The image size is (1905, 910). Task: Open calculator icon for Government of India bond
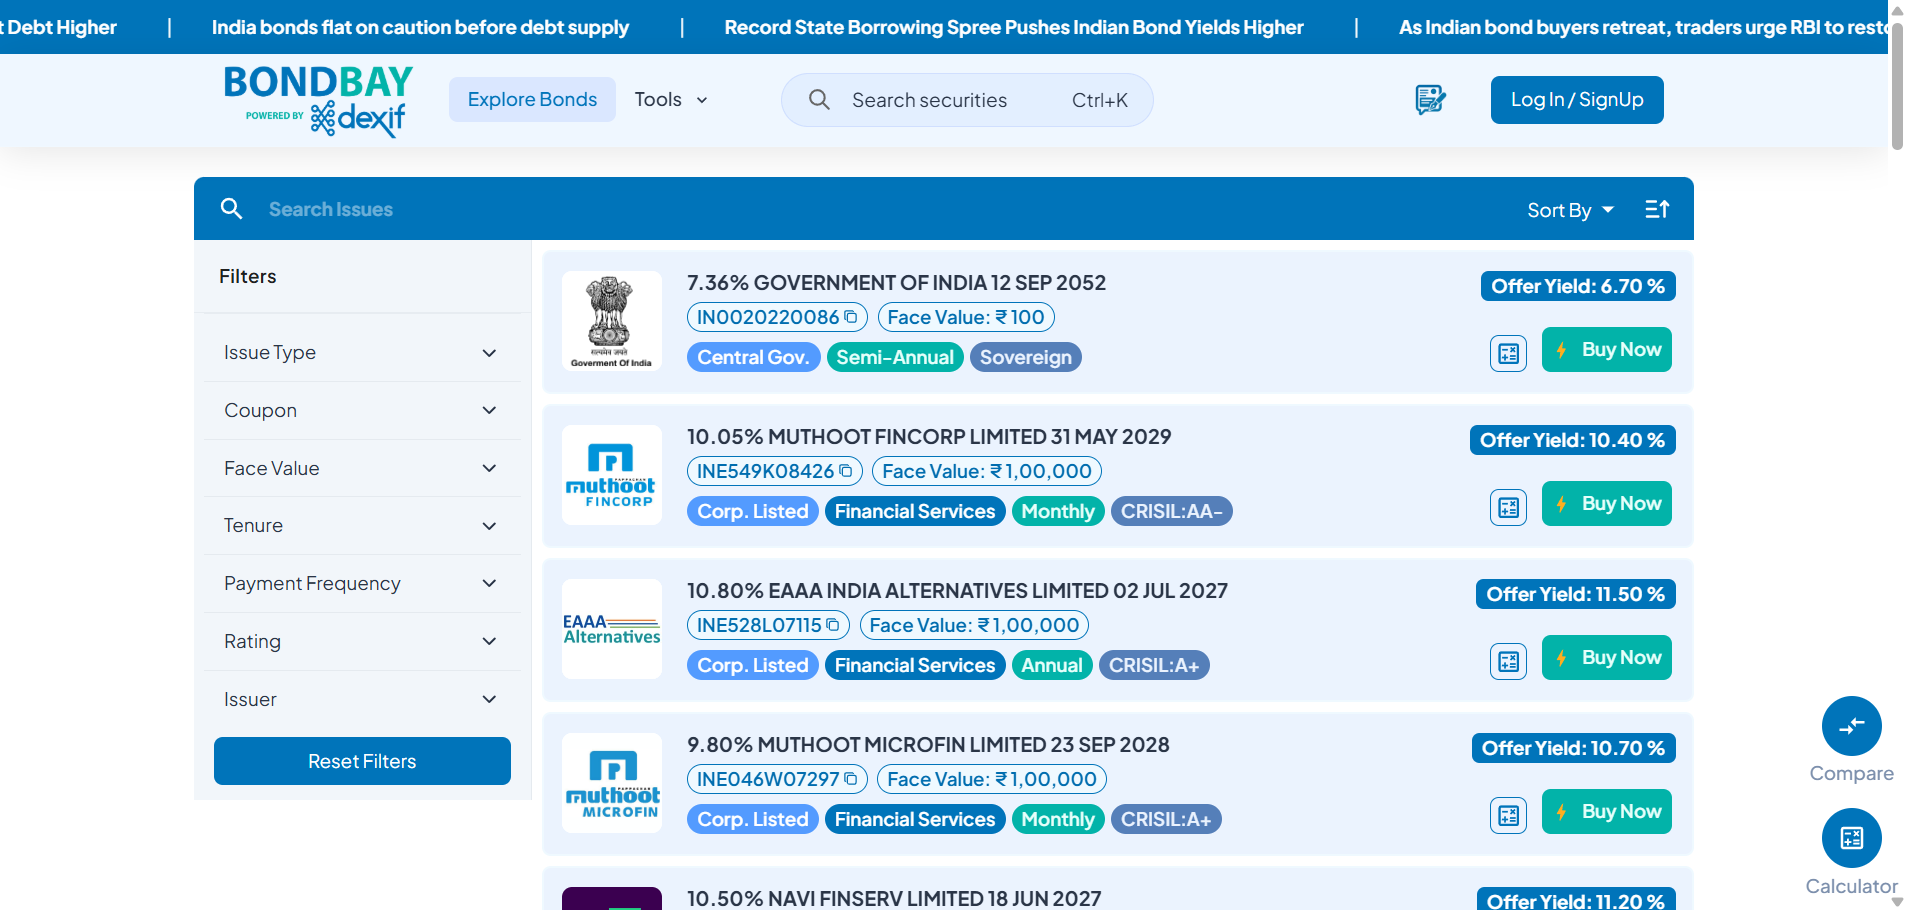click(x=1508, y=353)
